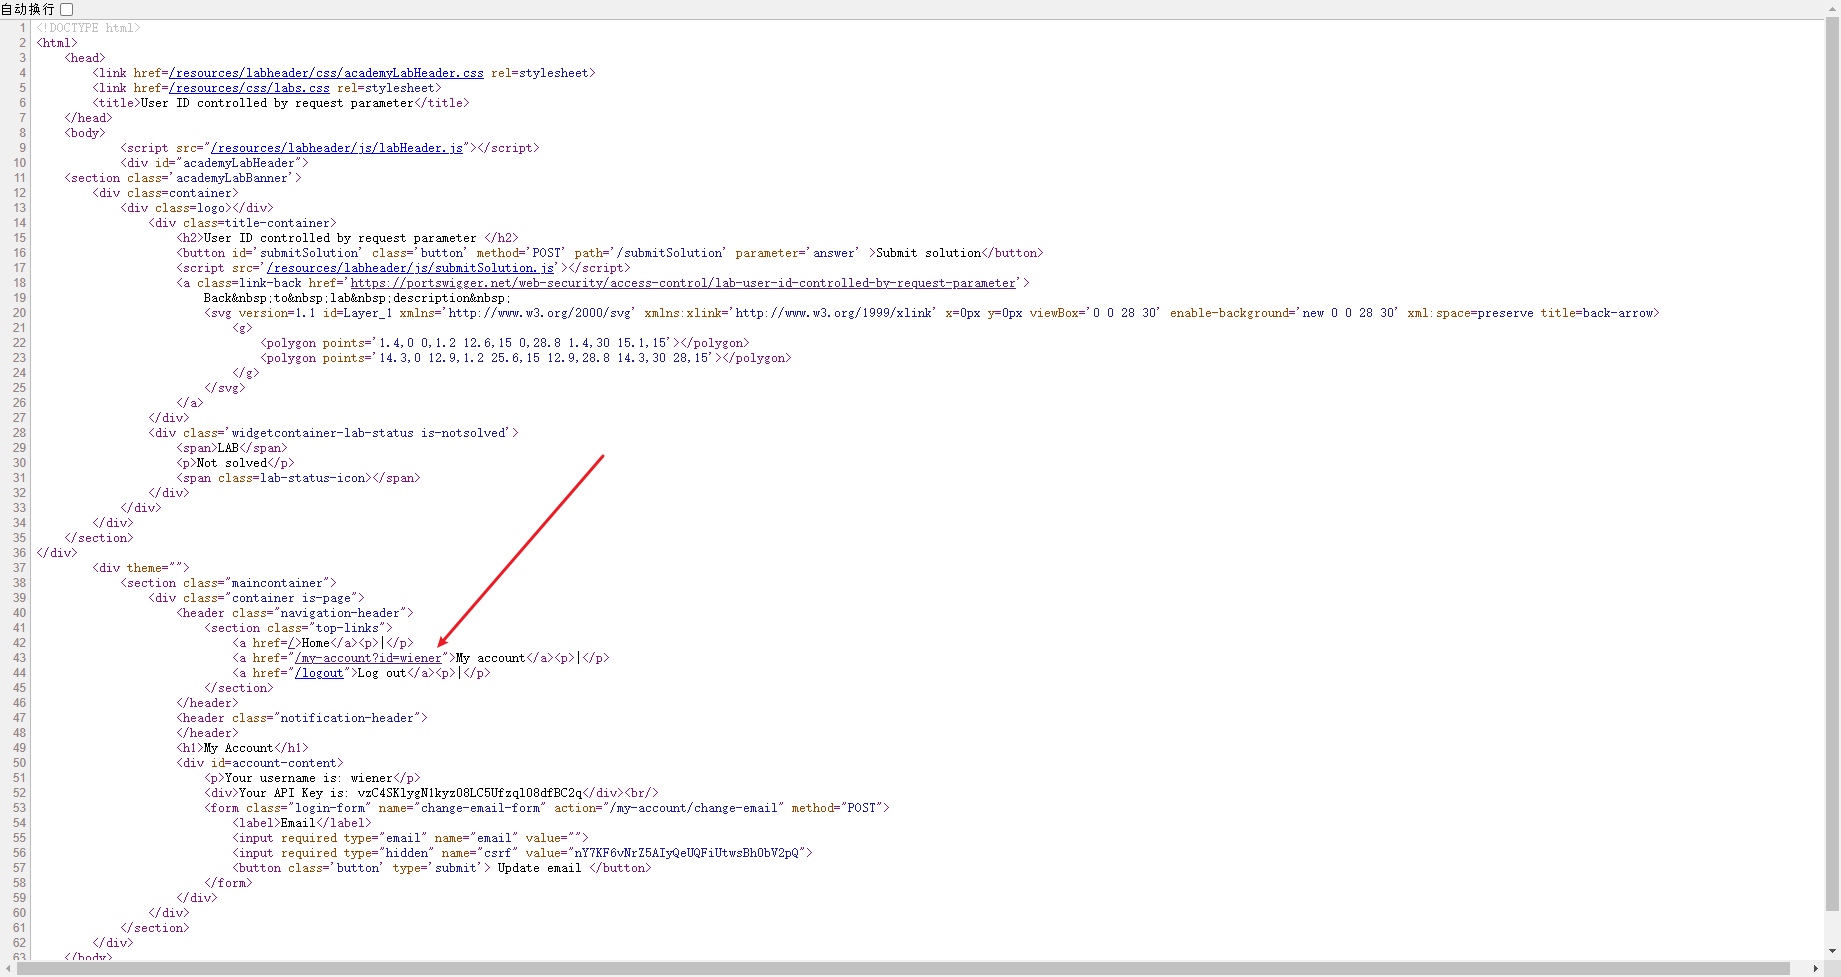Click the "Your API Key is" line
Screen dimensions: 1841x977
(432, 793)
